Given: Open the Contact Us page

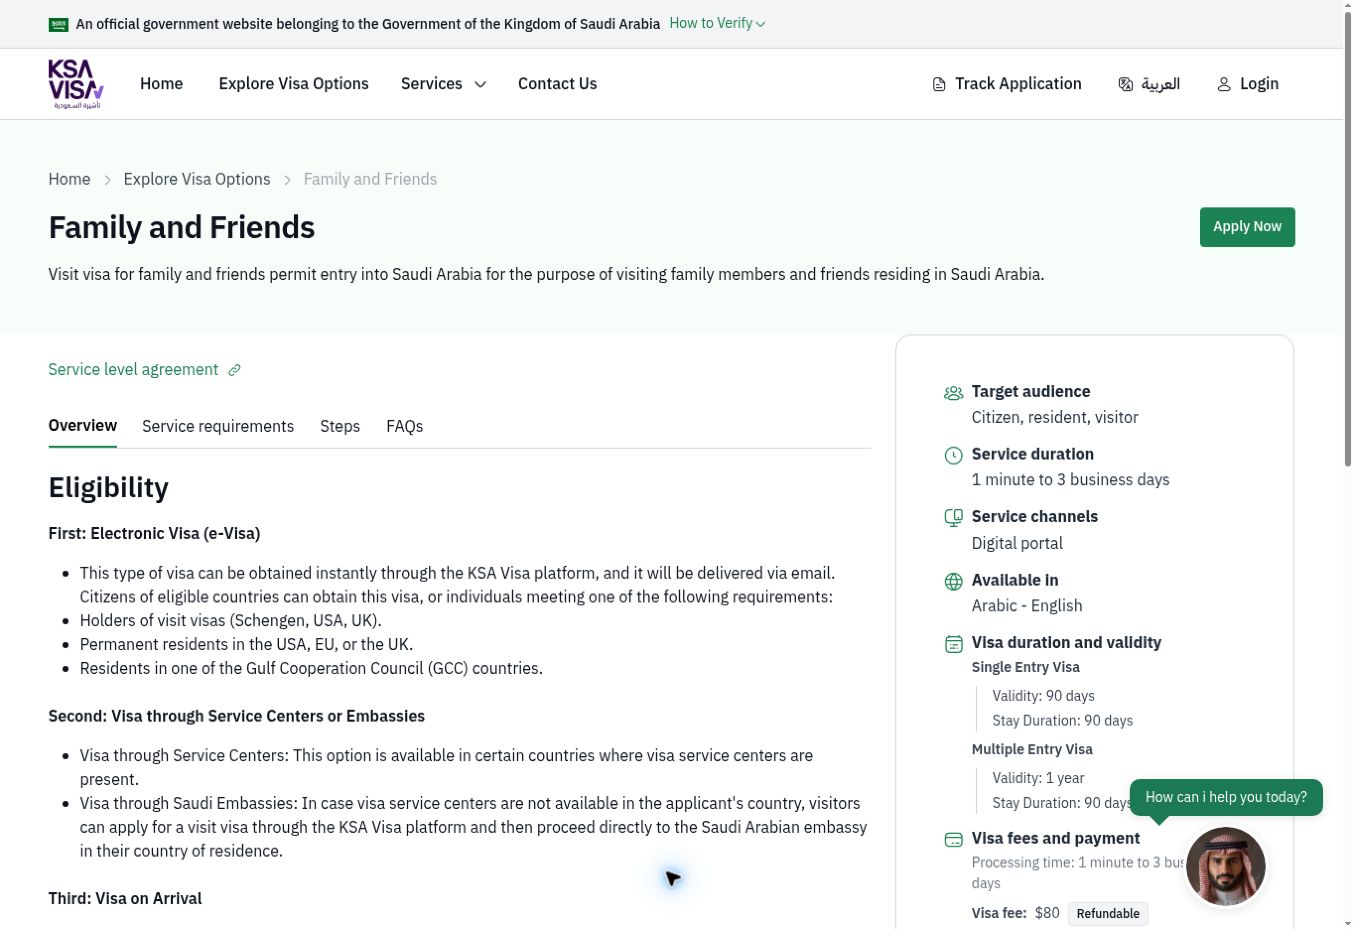Looking at the screenshot, I should coord(557,84).
